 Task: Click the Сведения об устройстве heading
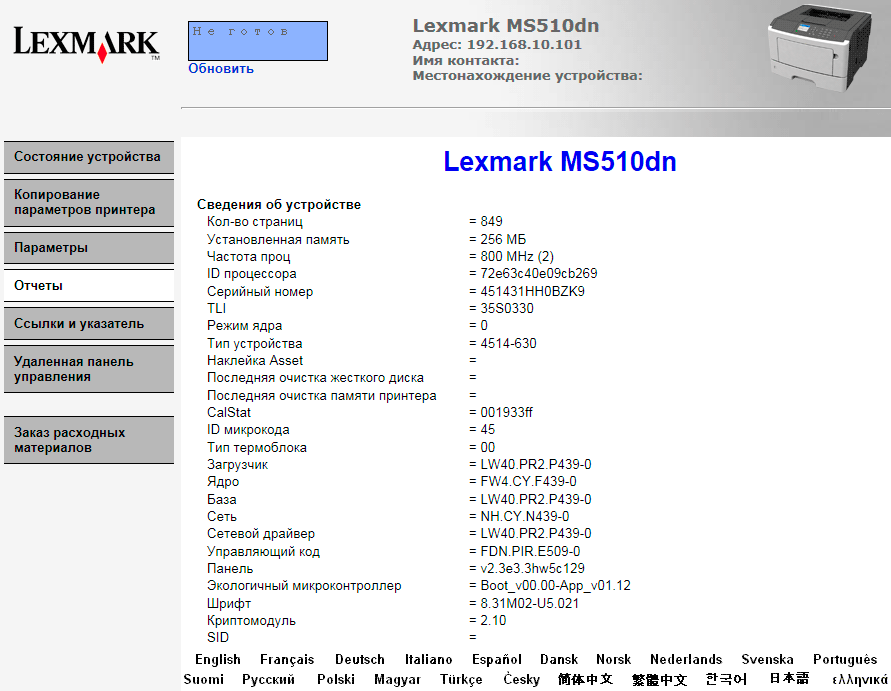point(279,205)
